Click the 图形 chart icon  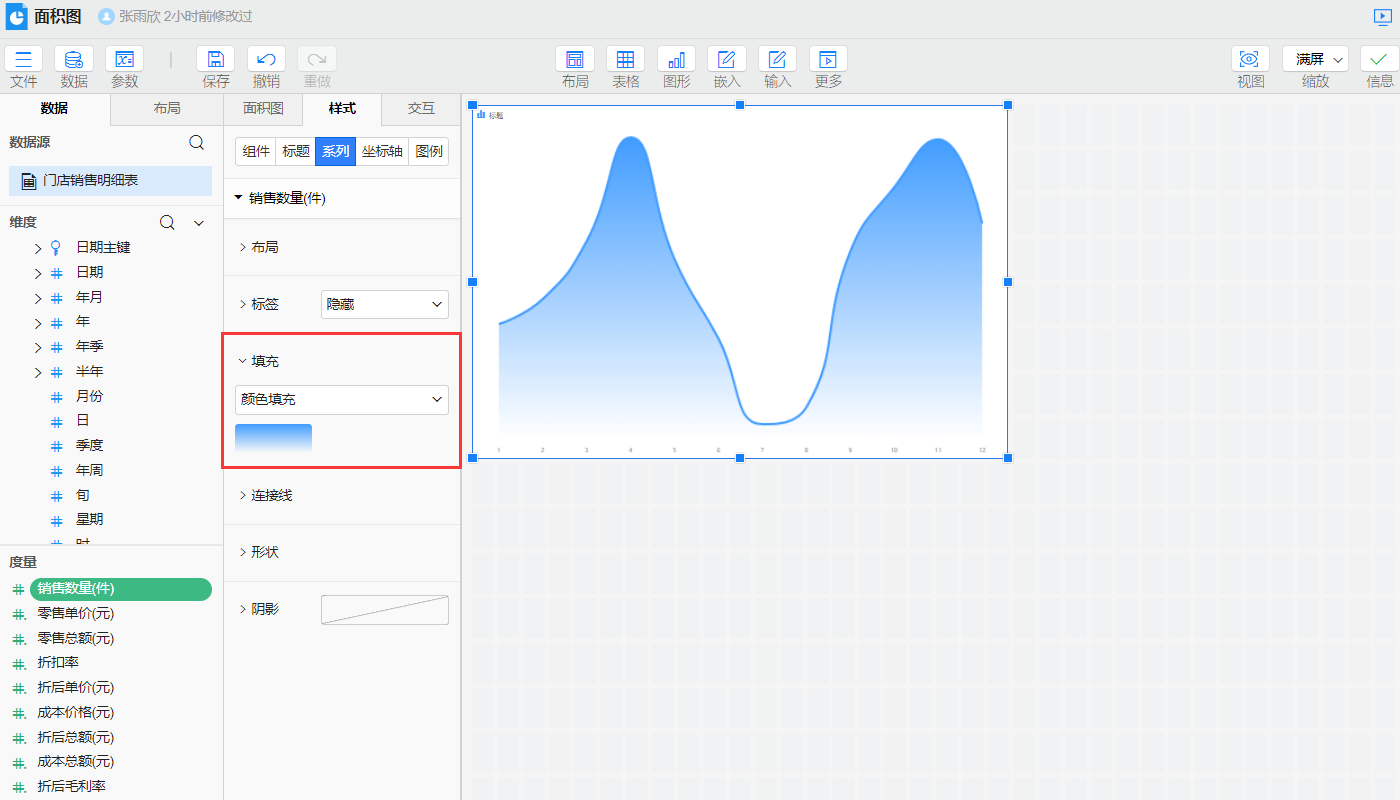coord(676,59)
